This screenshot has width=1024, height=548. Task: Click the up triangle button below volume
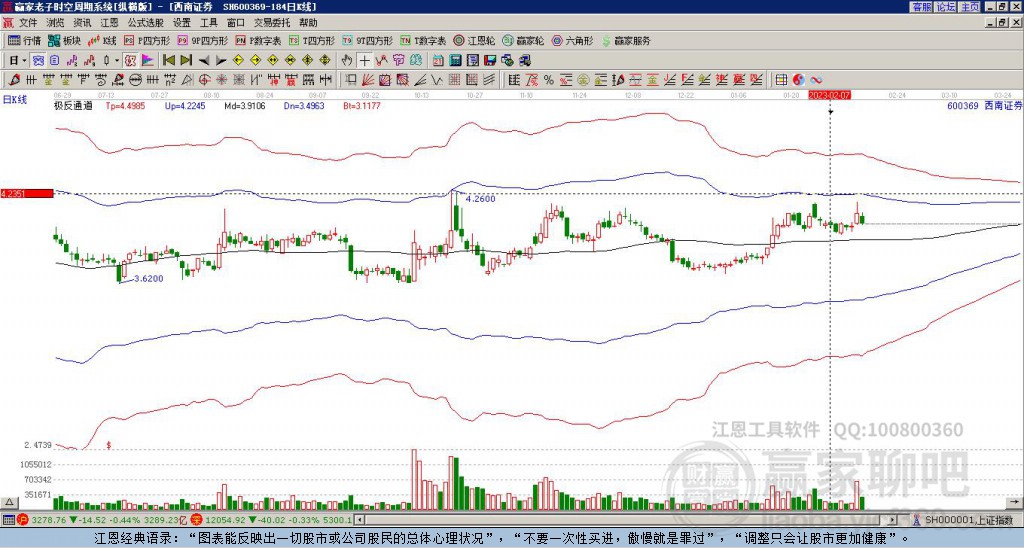(9, 502)
